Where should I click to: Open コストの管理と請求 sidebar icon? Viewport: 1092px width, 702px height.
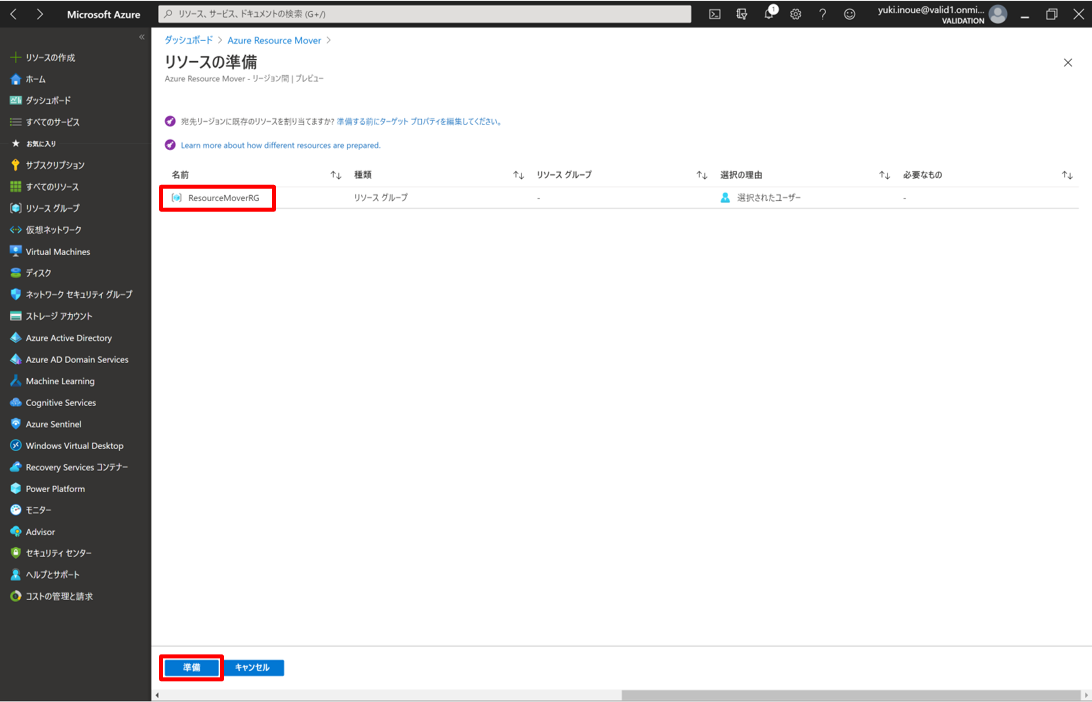point(15,596)
